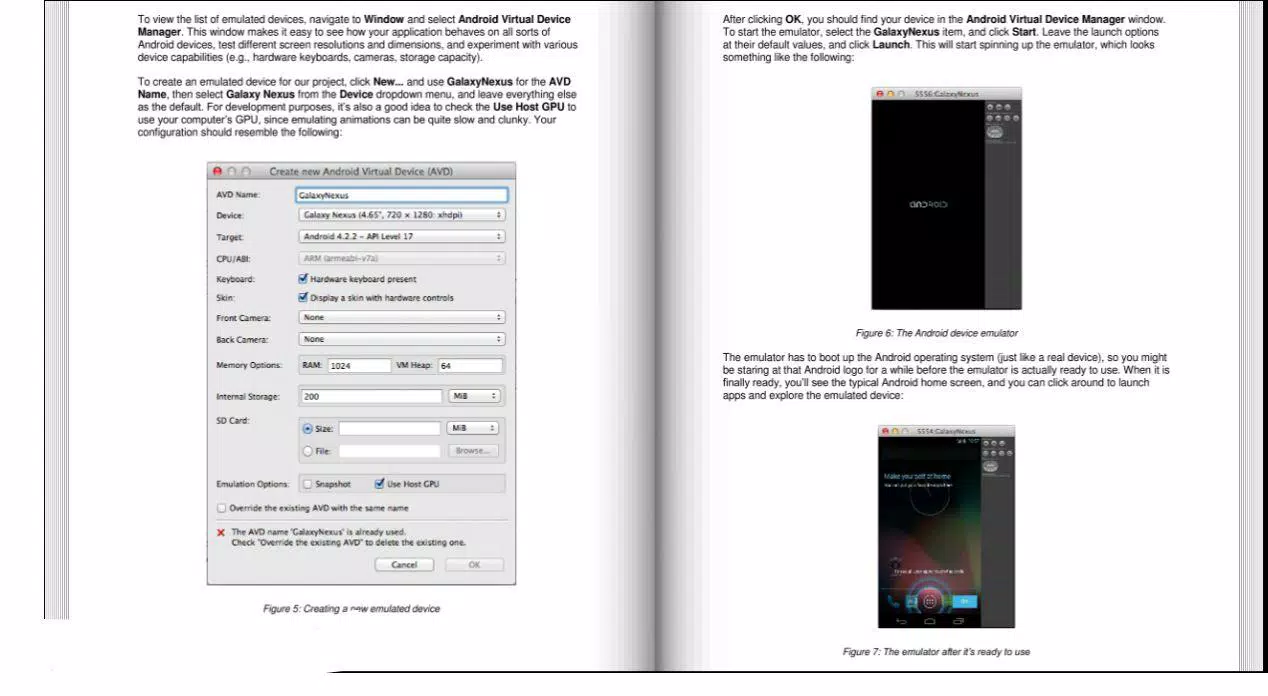Click the Browse... button for SD card file

point(473,451)
